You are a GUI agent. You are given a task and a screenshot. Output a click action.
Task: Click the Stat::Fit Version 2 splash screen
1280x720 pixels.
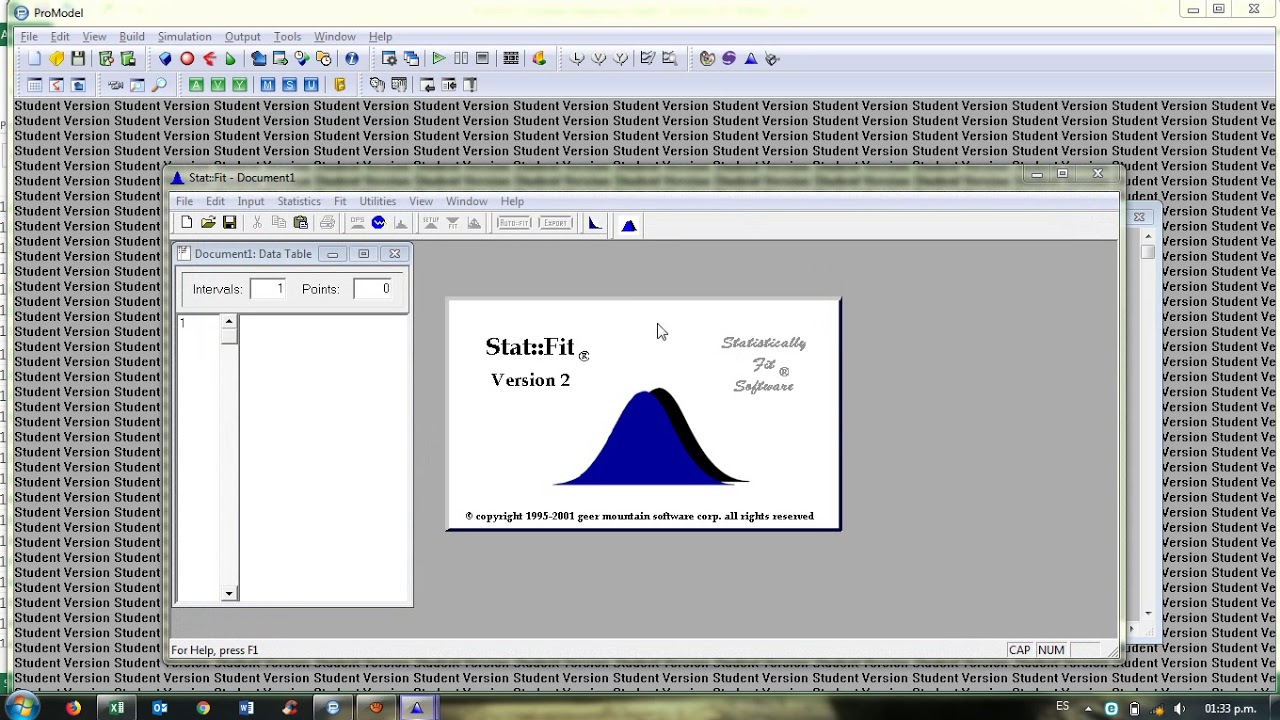(643, 414)
